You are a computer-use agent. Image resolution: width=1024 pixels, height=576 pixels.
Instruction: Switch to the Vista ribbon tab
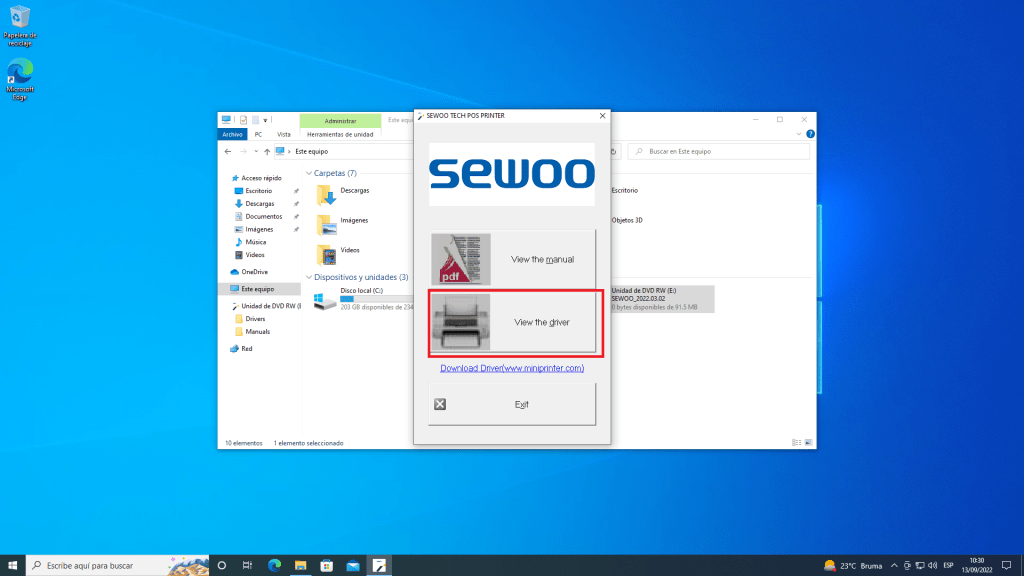[284, 134]
